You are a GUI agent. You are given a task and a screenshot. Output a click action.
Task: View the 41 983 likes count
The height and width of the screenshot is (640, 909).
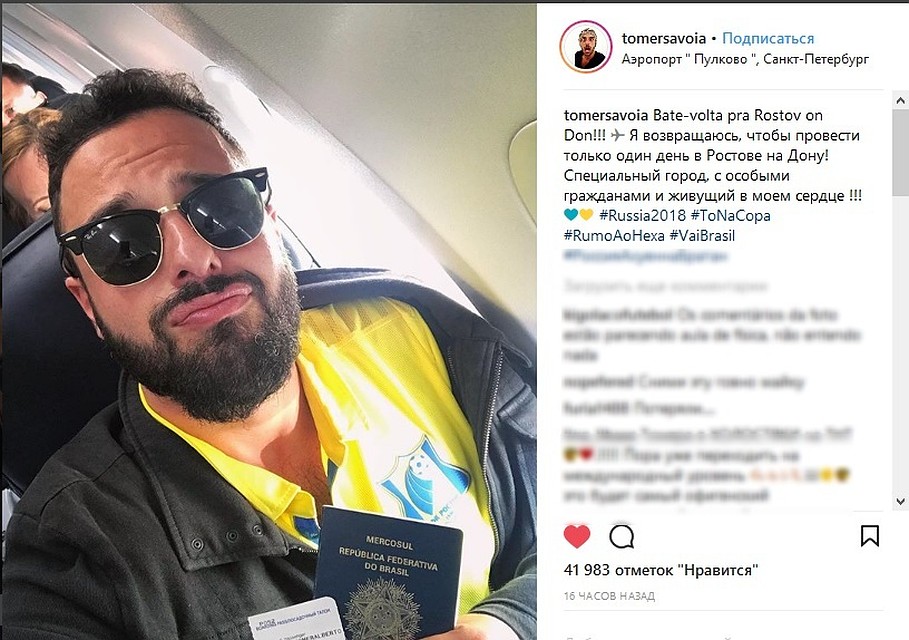point(661,570)
